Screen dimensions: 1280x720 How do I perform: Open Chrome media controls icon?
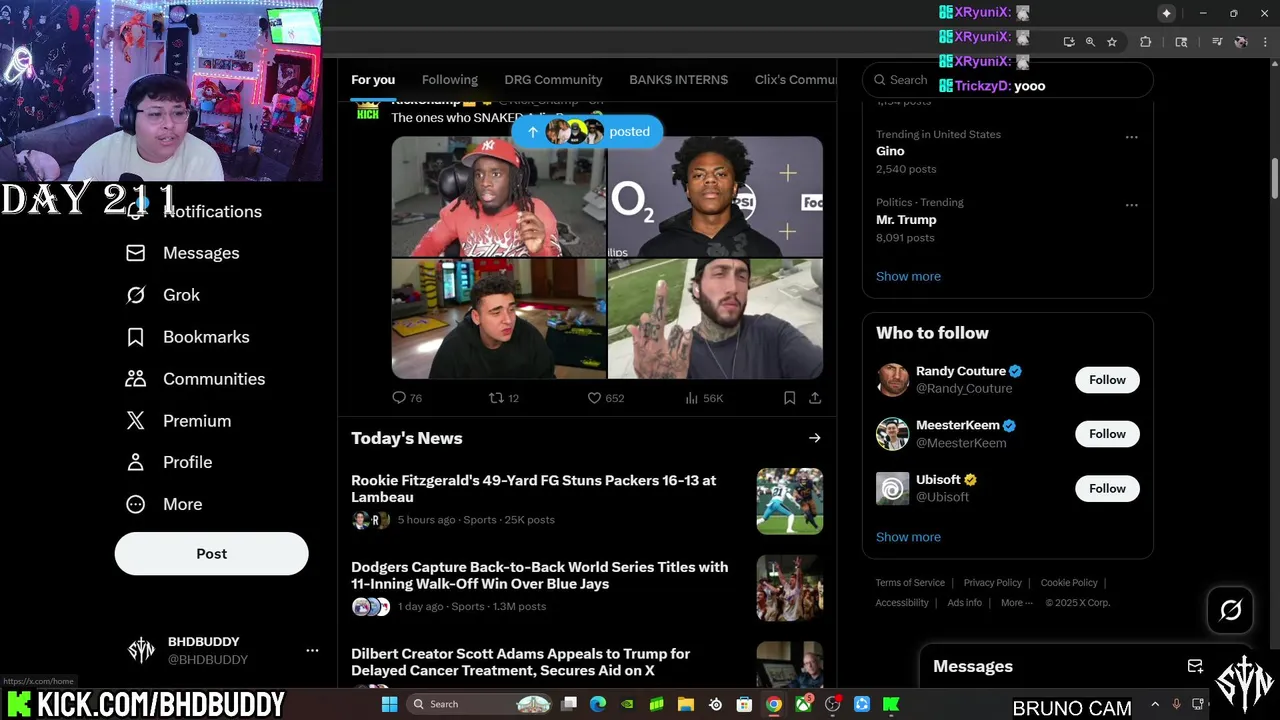[1217, 42]
